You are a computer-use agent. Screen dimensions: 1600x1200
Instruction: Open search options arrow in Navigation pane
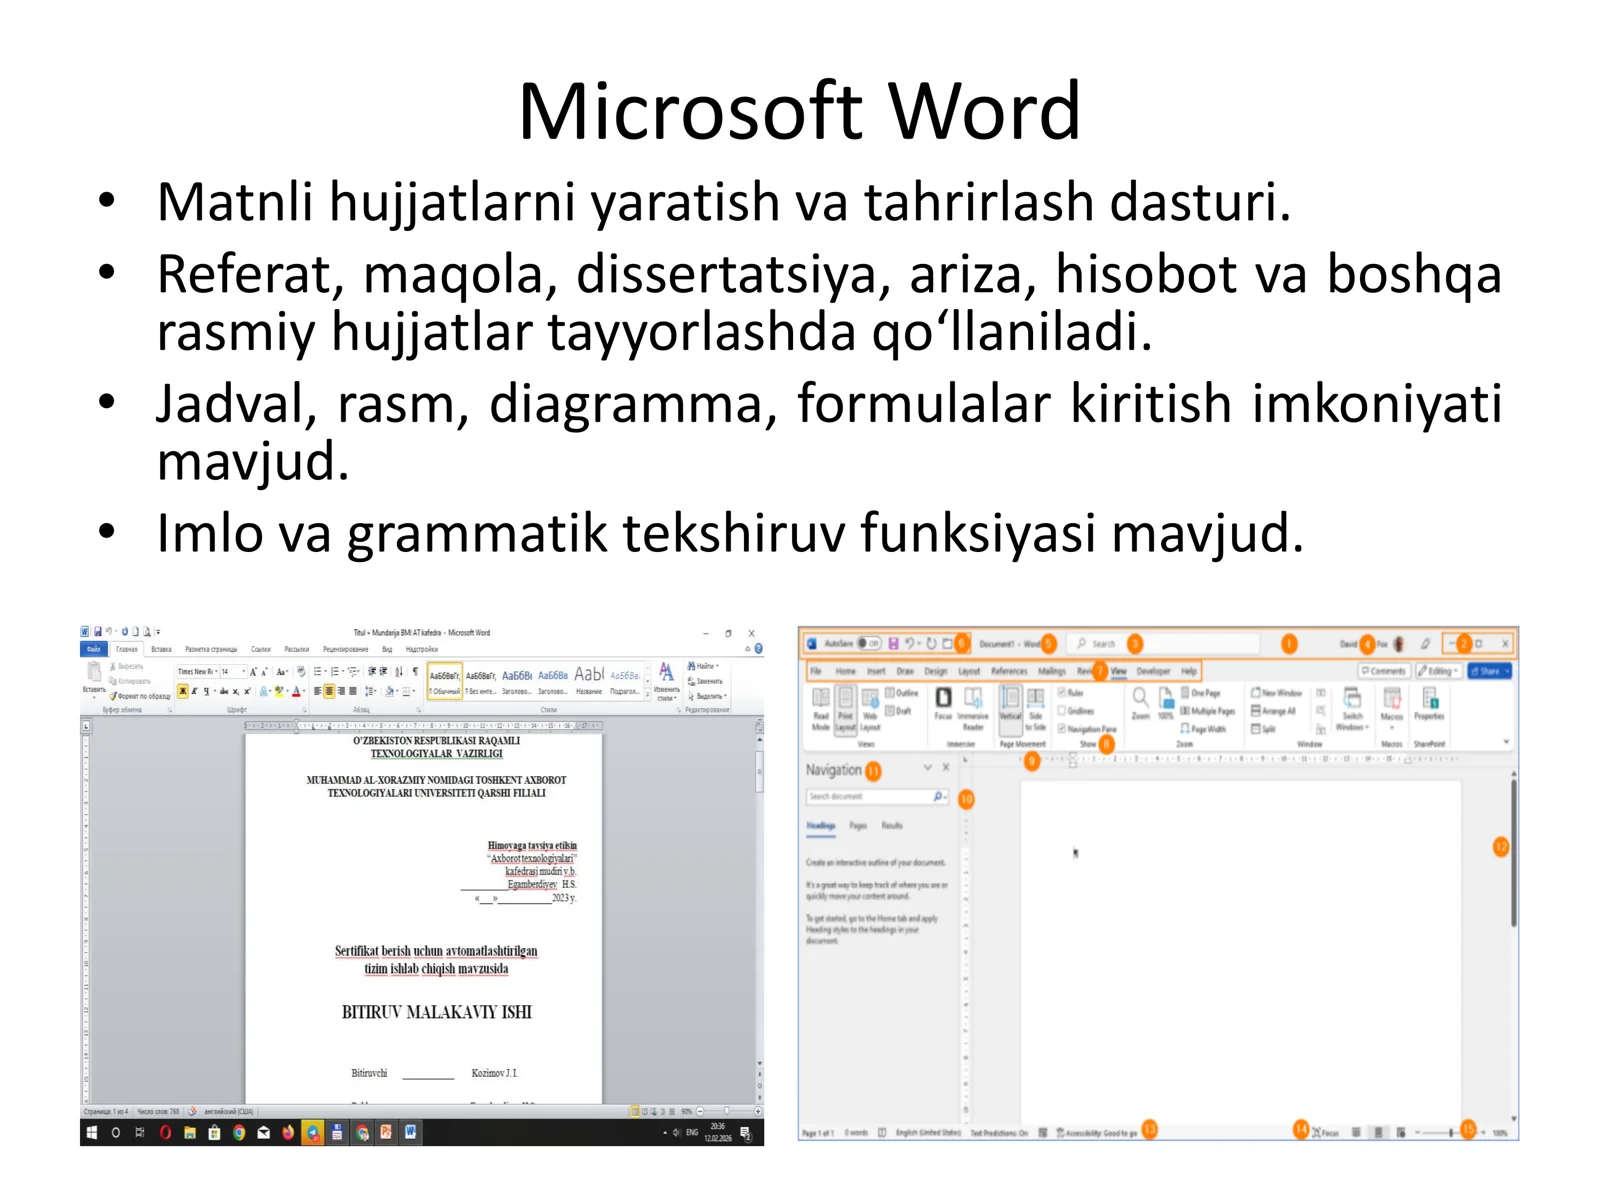[944, 797]
